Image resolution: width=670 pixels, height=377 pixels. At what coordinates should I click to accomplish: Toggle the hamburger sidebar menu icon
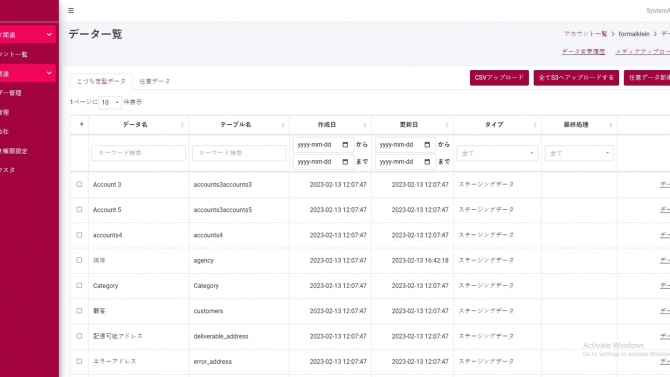point(71,11)
